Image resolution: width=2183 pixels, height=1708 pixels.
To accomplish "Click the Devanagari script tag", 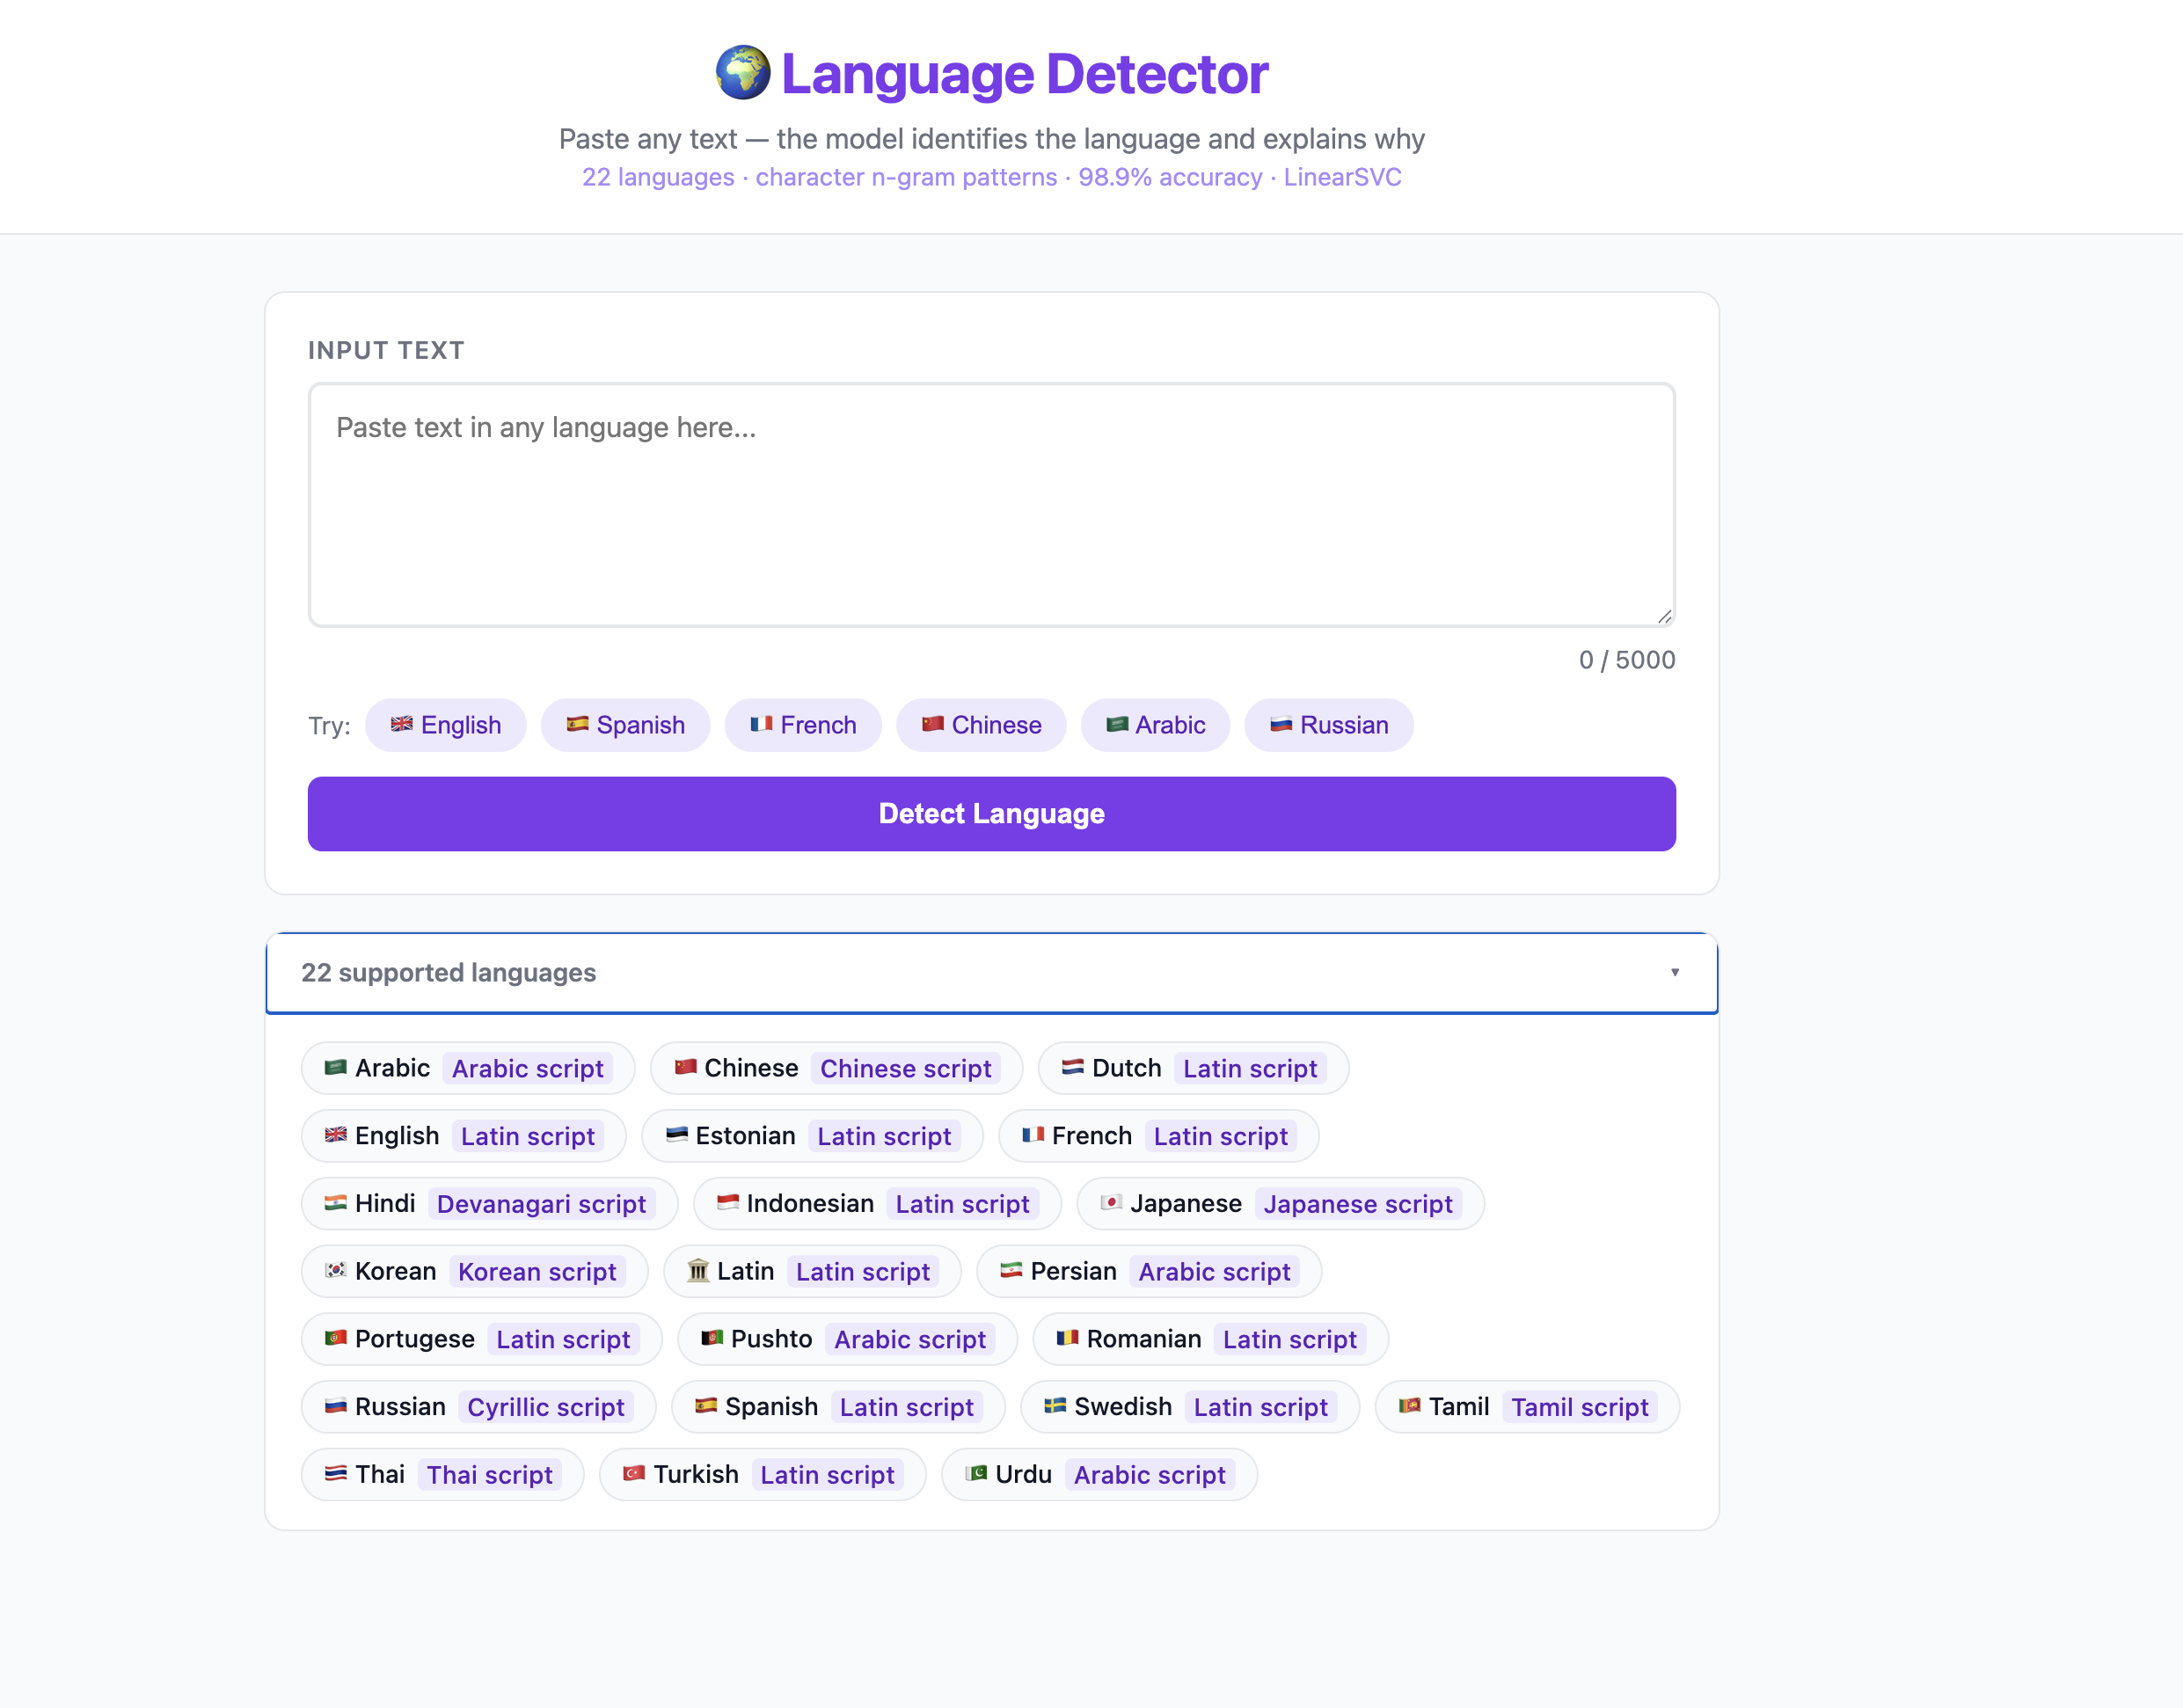I will pos(541,1203).
